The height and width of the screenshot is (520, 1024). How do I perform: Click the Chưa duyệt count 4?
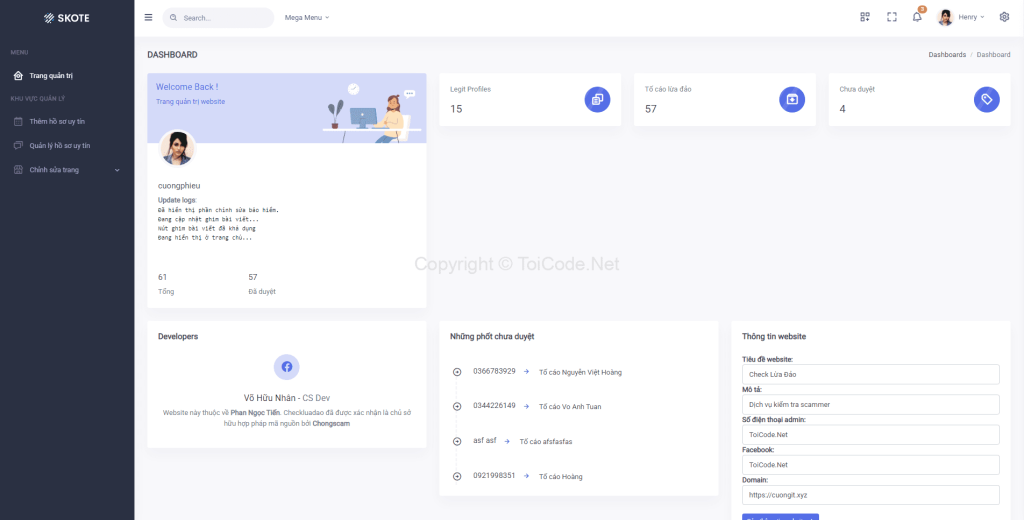pos(842,109)
